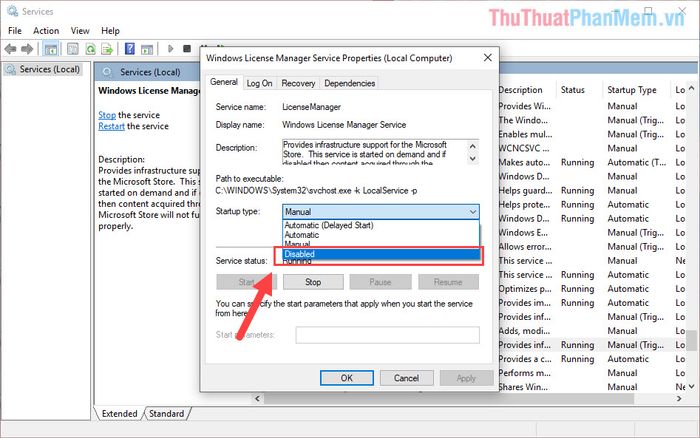This screenshot has width=700, height=438.
Task: Switch to the General tab
Action: [x=224, y=82]
